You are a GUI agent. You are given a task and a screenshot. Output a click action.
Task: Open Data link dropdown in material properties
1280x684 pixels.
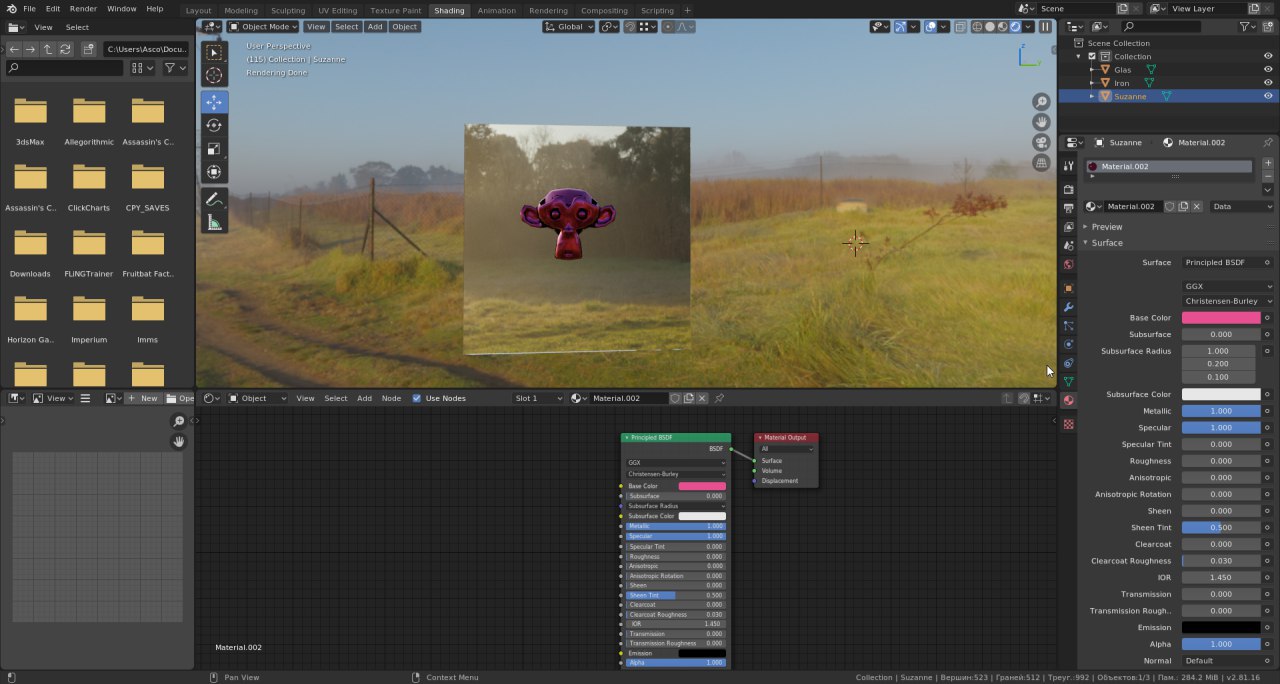coord(1242,206)
